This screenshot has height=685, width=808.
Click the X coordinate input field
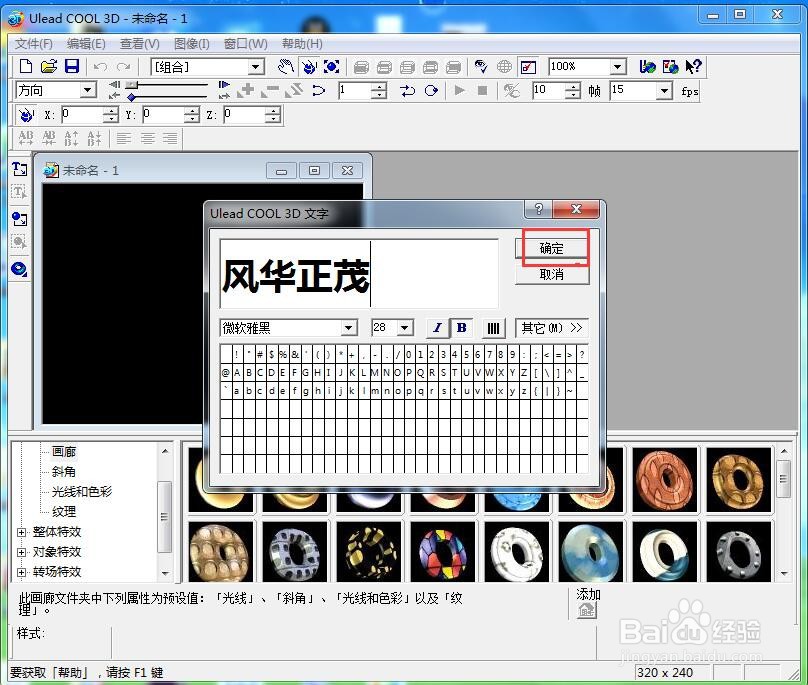point(82,114)
